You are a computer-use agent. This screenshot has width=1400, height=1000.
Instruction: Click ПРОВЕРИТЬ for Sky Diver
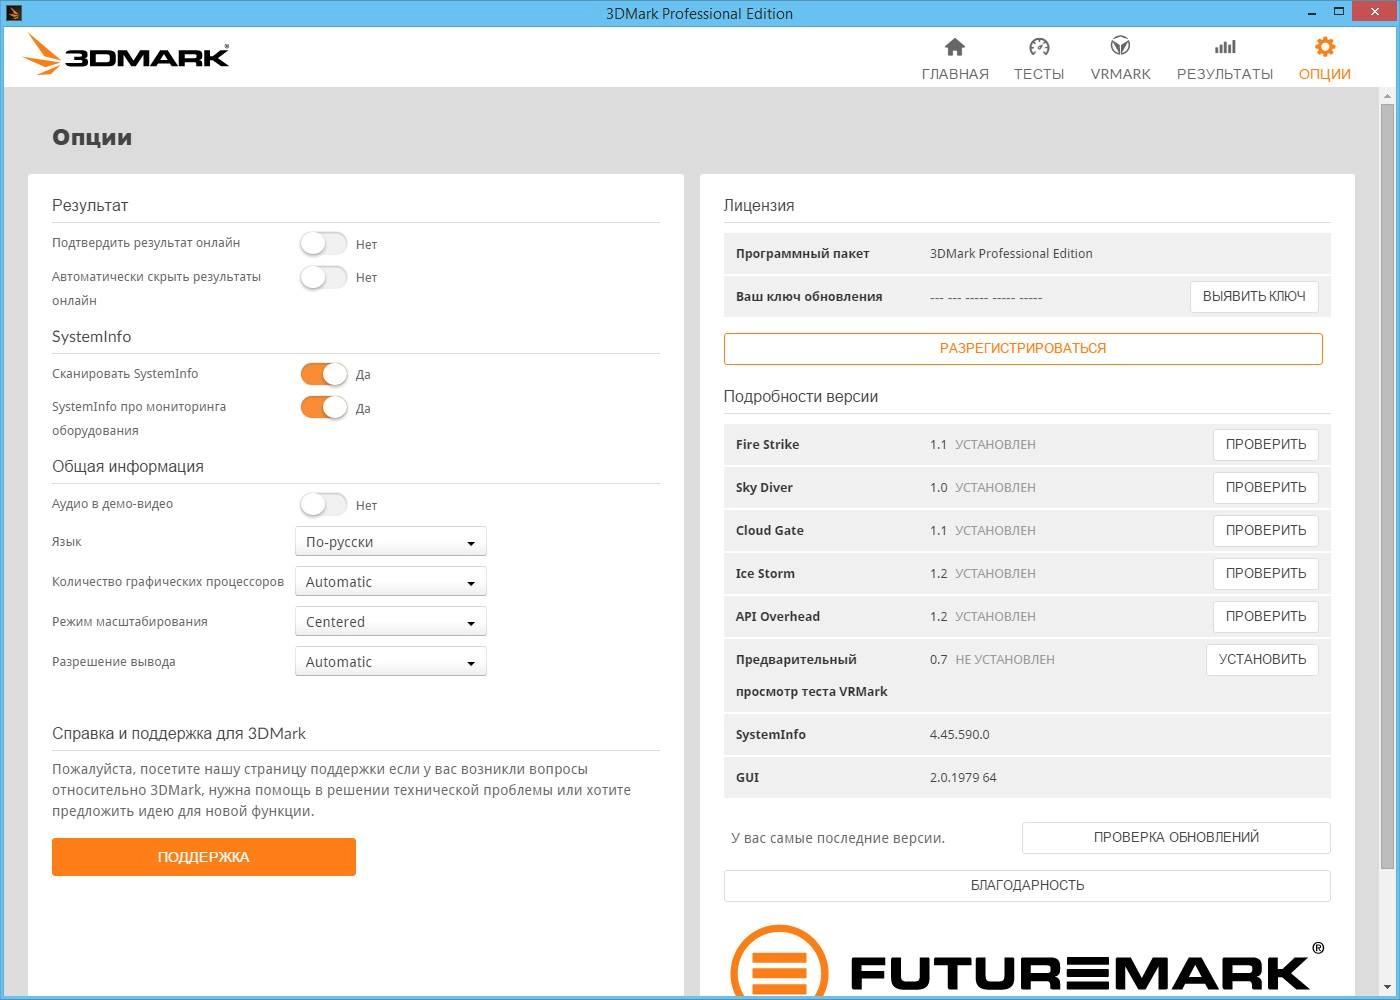pos(1266,487)
